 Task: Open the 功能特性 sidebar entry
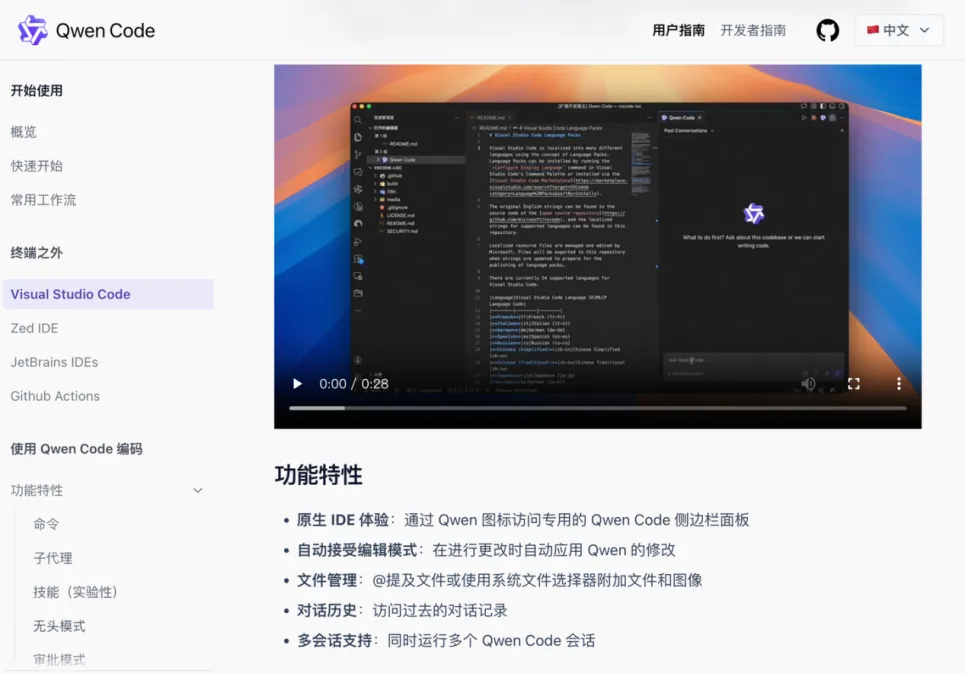pos(36,491)
